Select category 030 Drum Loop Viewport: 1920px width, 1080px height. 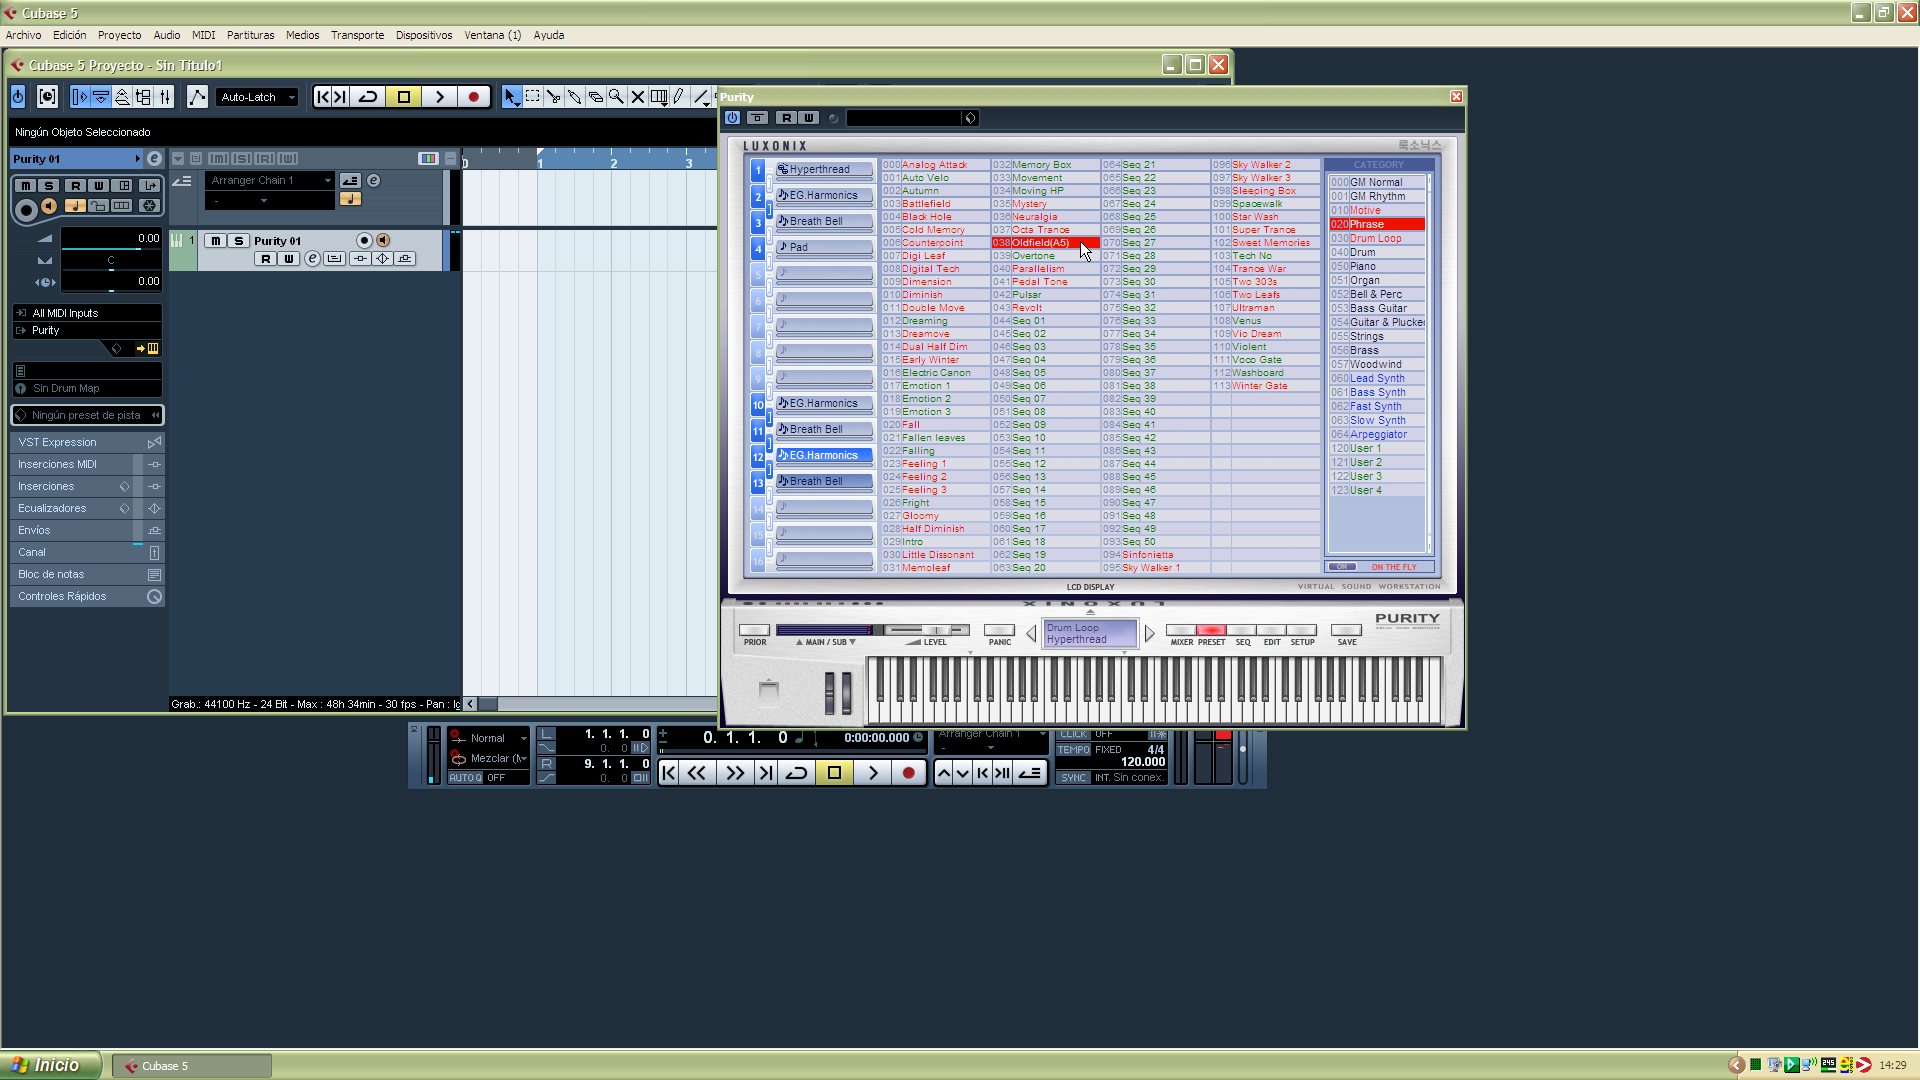[1377, 238]
